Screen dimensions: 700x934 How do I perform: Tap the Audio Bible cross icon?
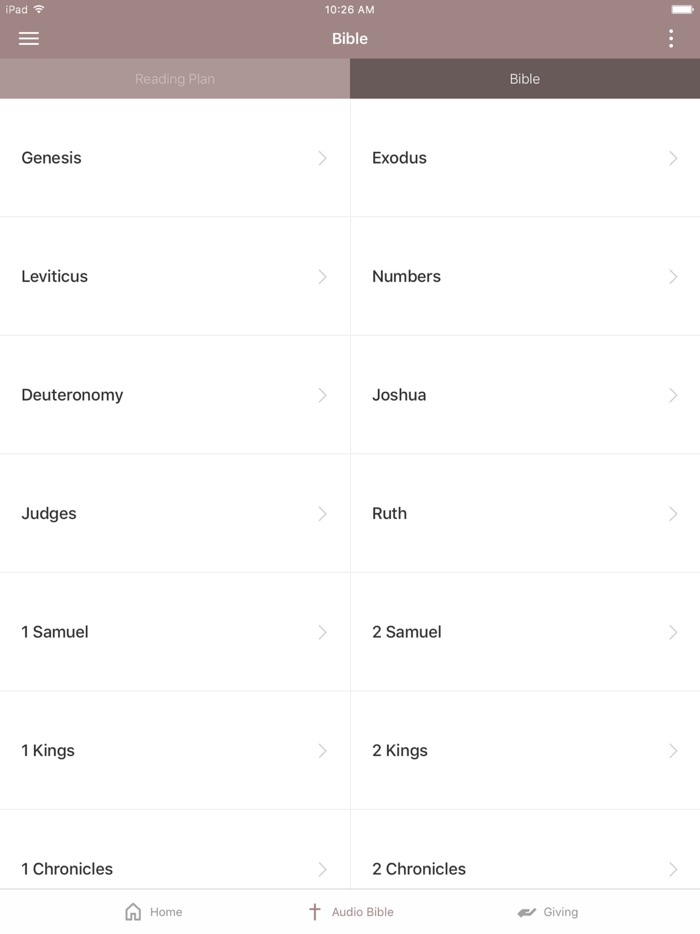(x=314, y=912)
